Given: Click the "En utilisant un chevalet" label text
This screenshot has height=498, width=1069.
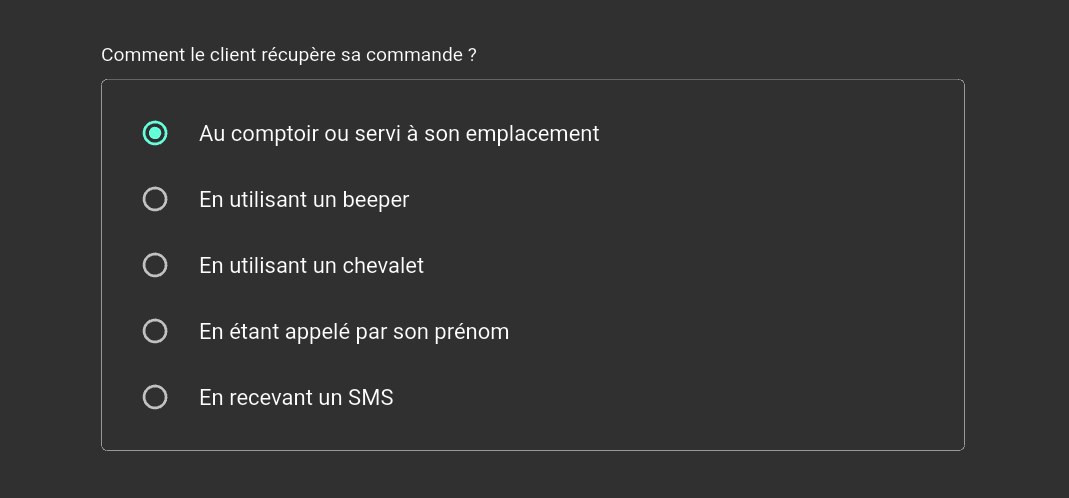Looking at the screenshot, I should pos(311,266).
